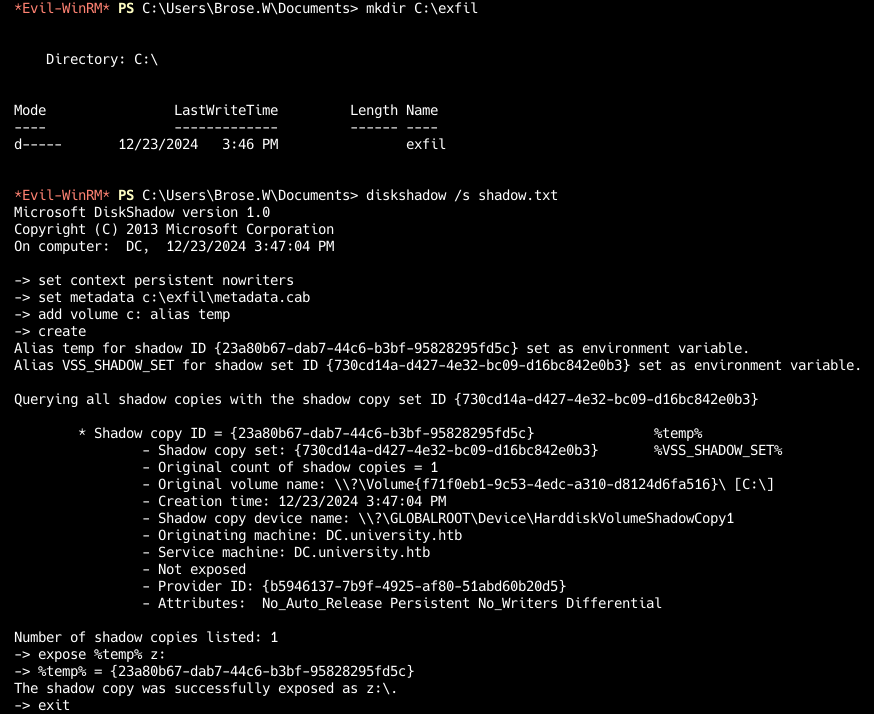This screenshot has width=874, height=714.
Task: Click the 'mkdir C:\exfil' command text
Action: [x=421, y=8]
